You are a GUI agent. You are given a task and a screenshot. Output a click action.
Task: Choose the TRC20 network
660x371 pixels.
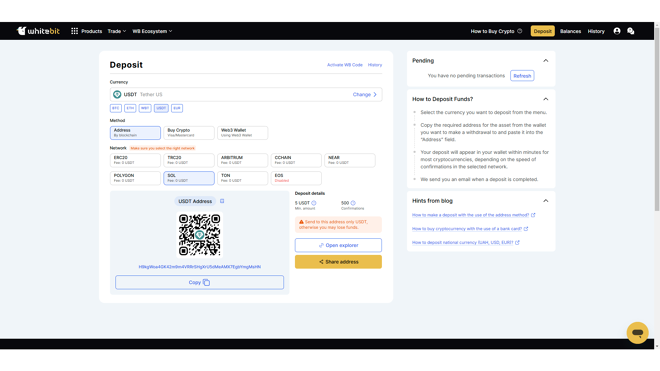189,160
